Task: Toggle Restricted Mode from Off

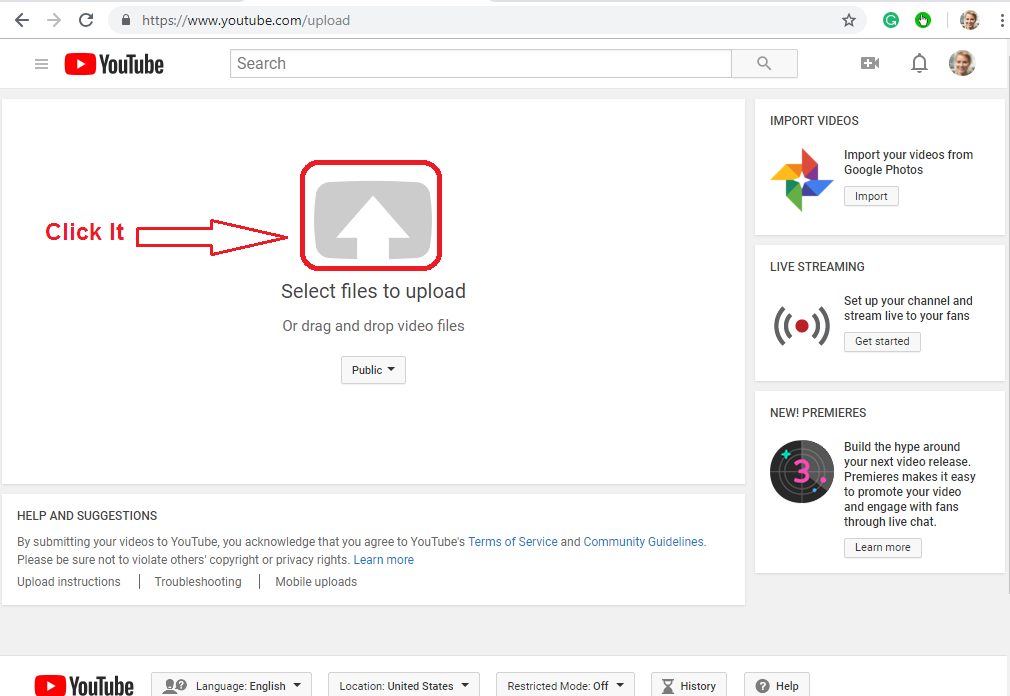Action: click(x=564, y=685)
